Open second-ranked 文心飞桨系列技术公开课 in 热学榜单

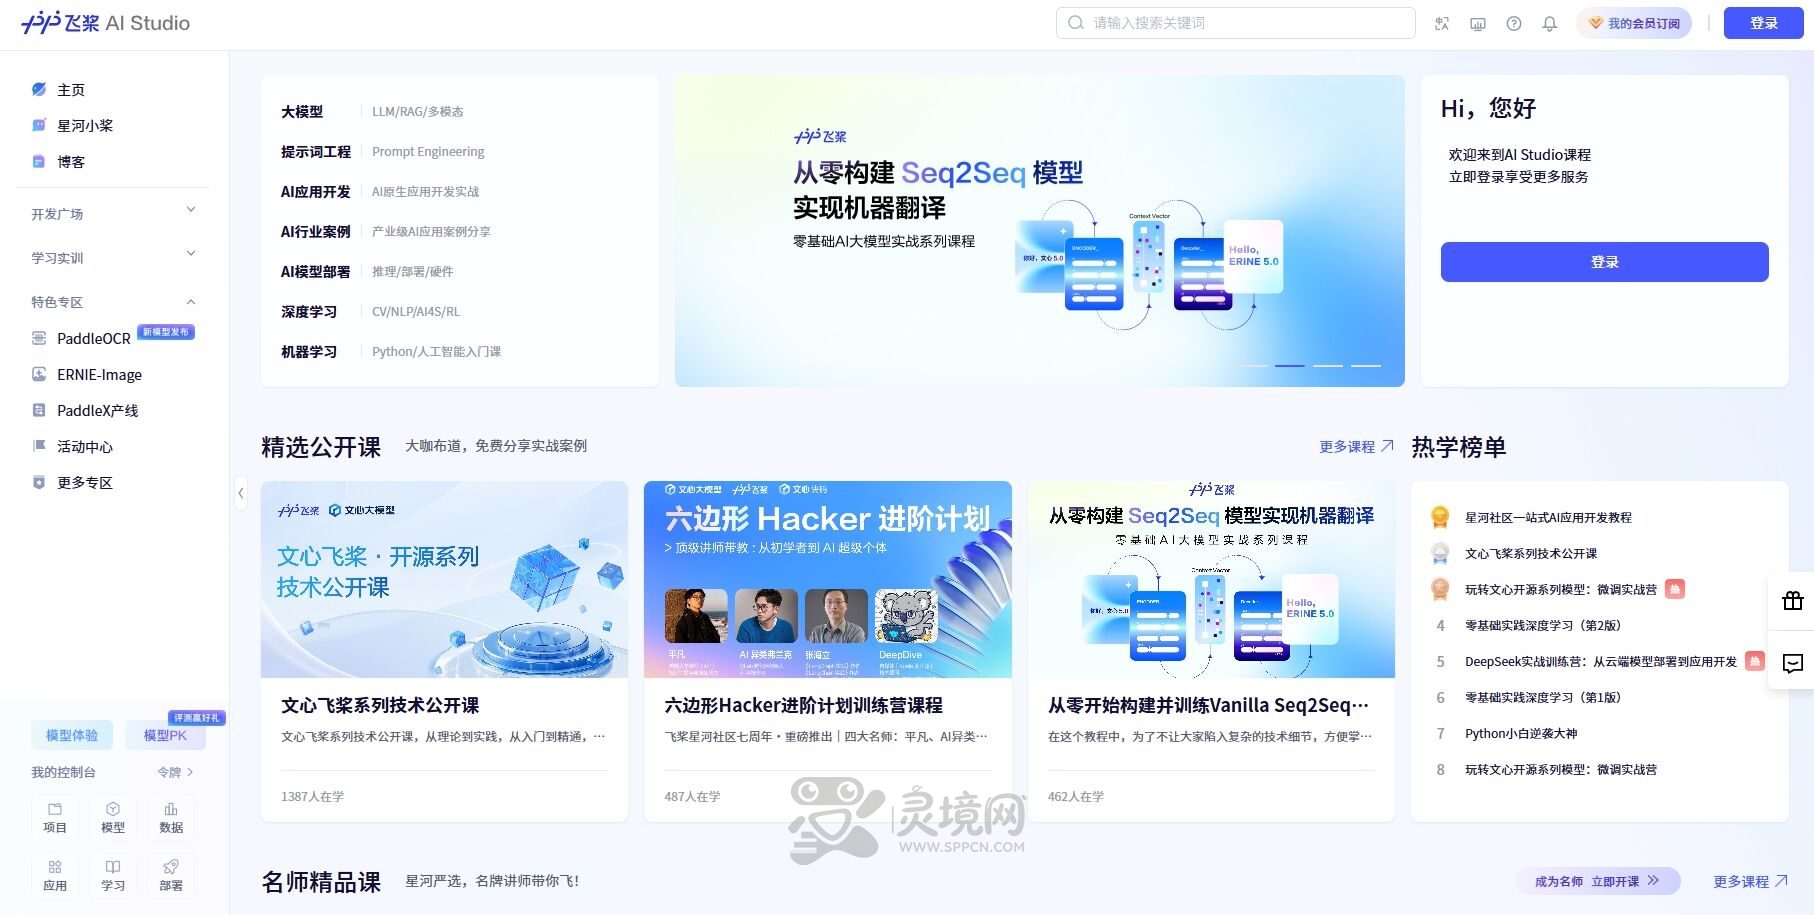tap(1531, 554)
